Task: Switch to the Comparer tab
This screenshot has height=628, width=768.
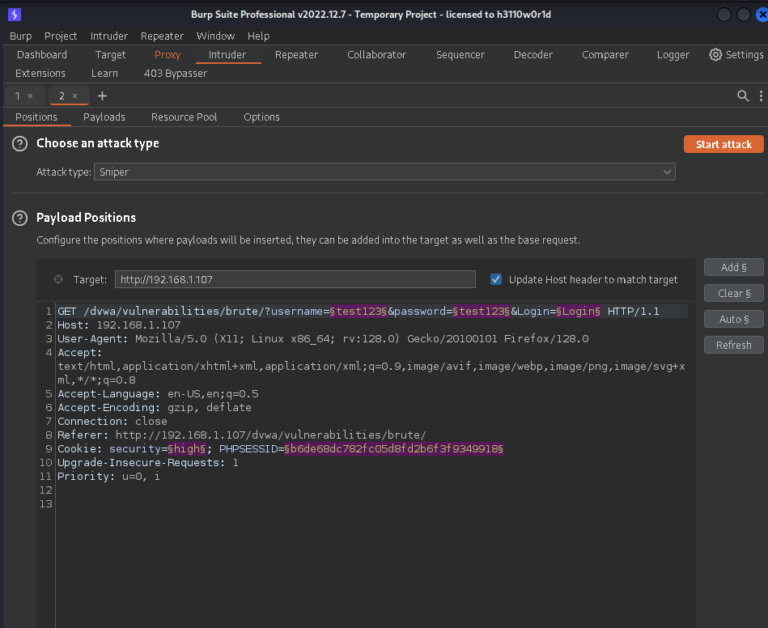Action: click(605, 55)
